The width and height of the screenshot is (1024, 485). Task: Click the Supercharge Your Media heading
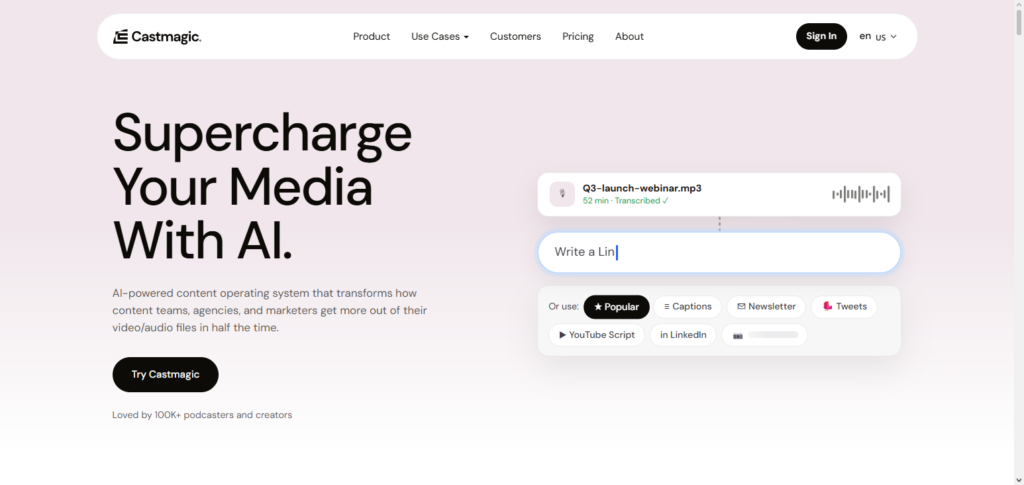pos(262,187)
